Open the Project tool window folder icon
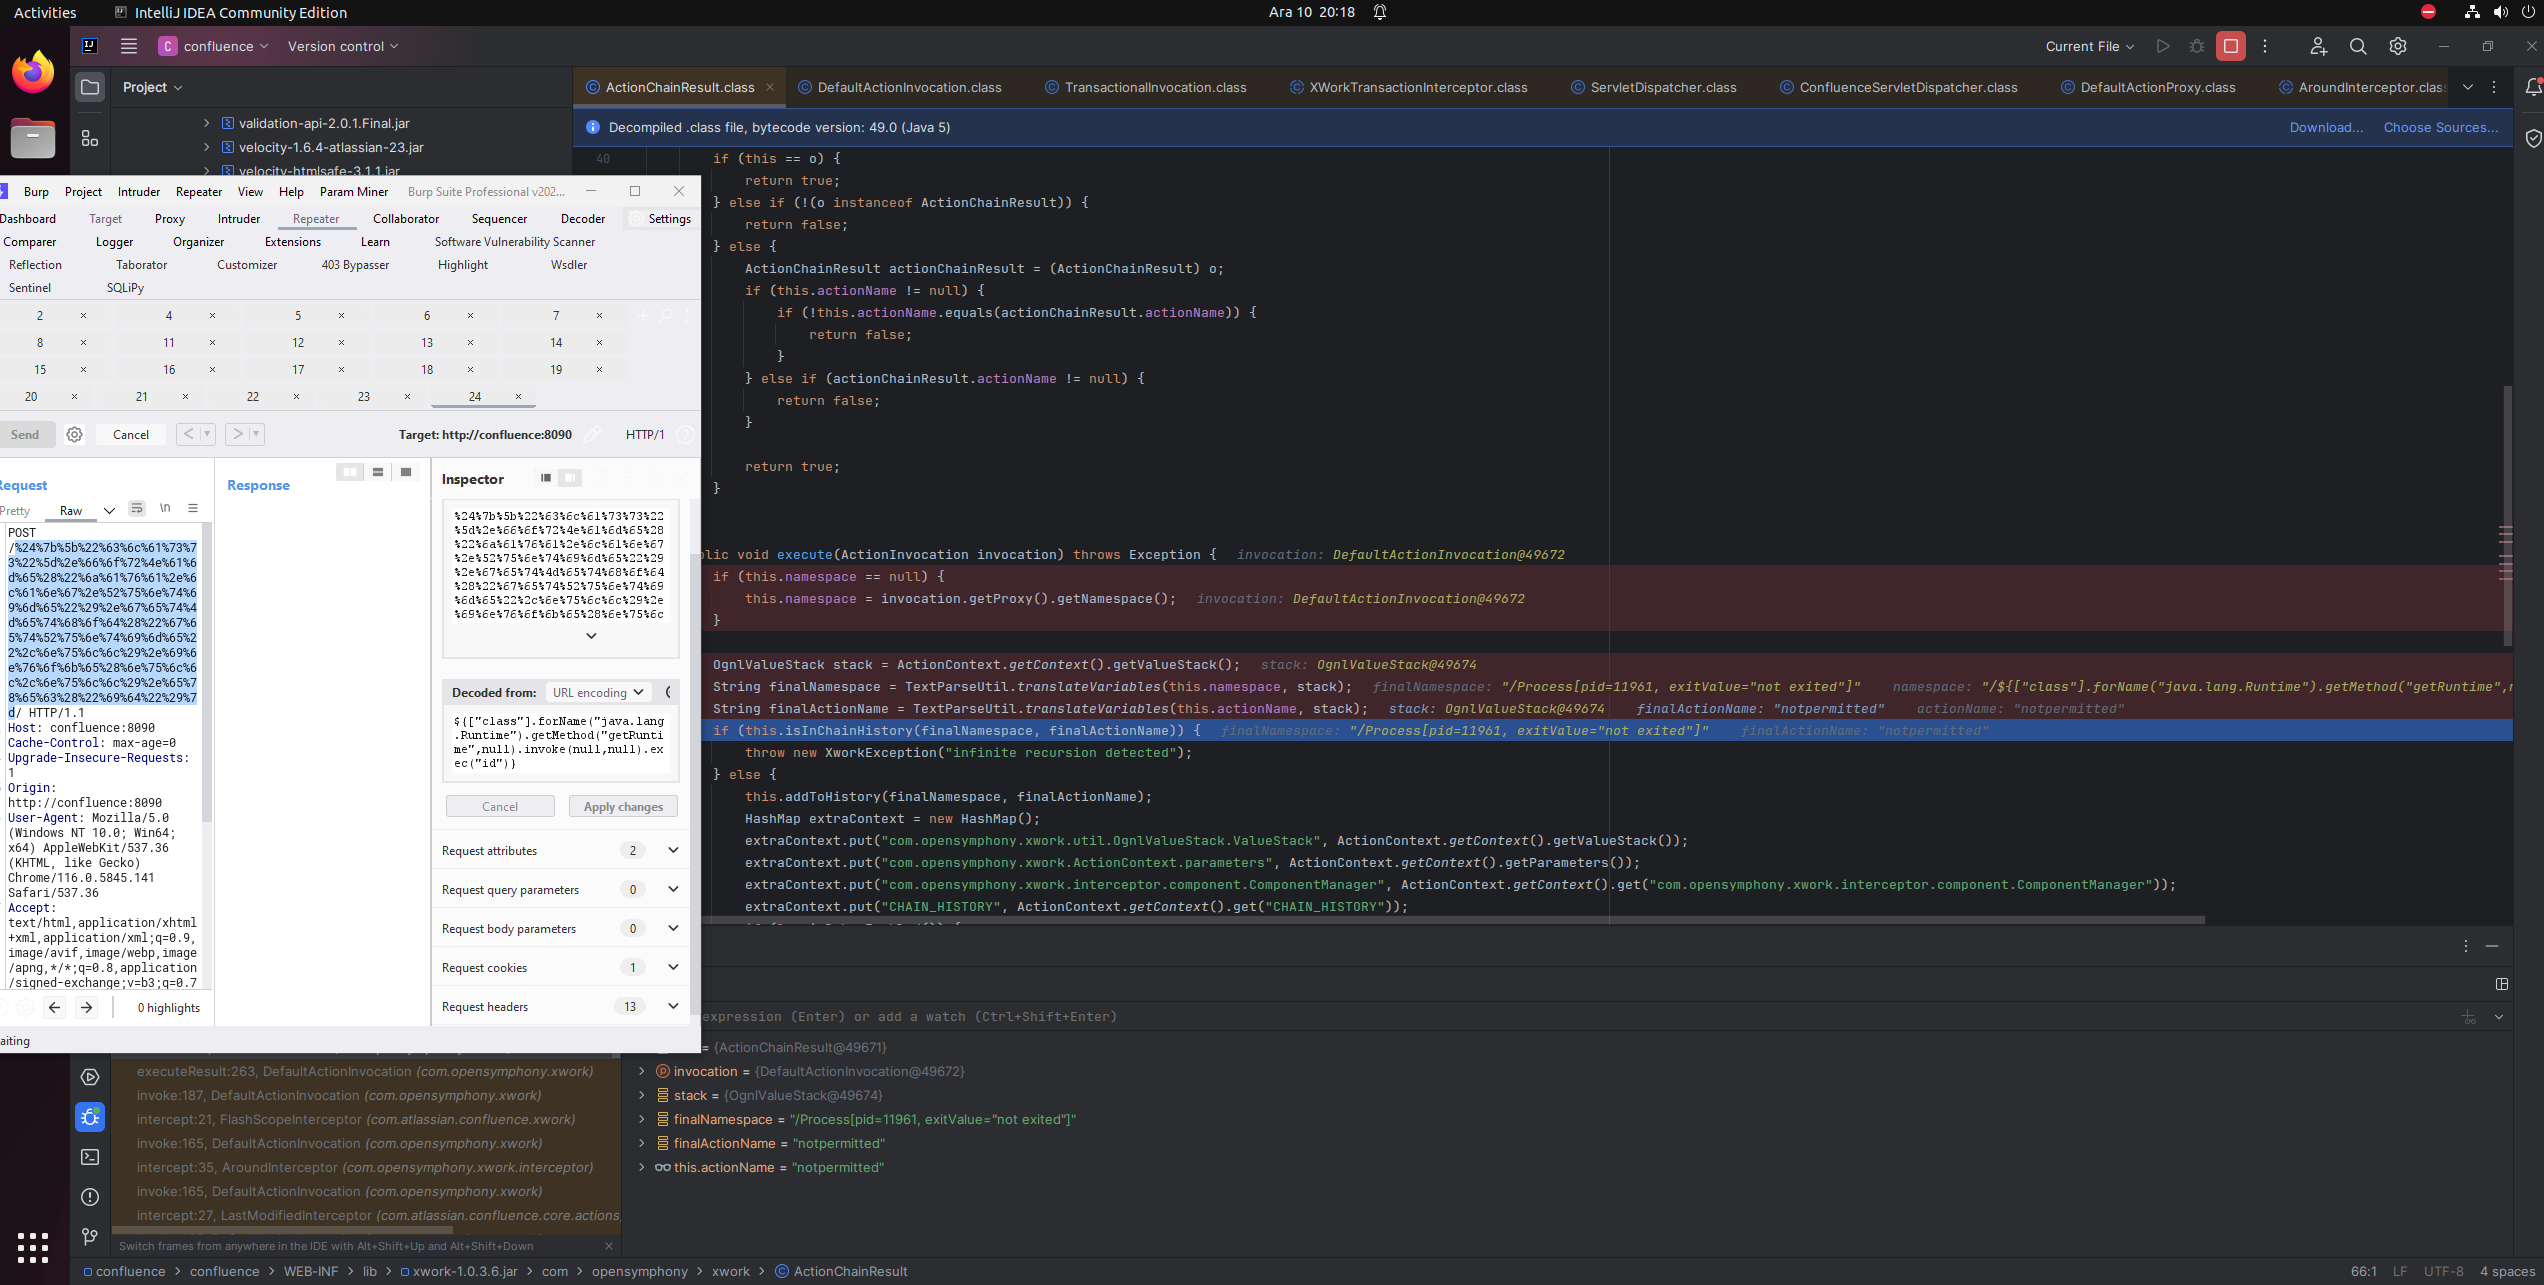The height and width of the screenshot is (1285, 2544). coord(90,87)
